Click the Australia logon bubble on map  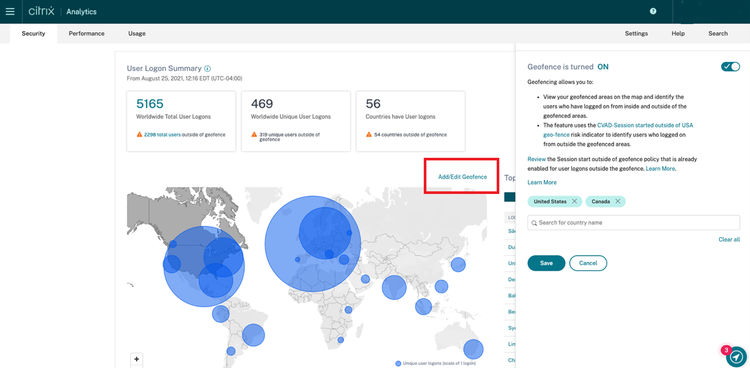473,349
